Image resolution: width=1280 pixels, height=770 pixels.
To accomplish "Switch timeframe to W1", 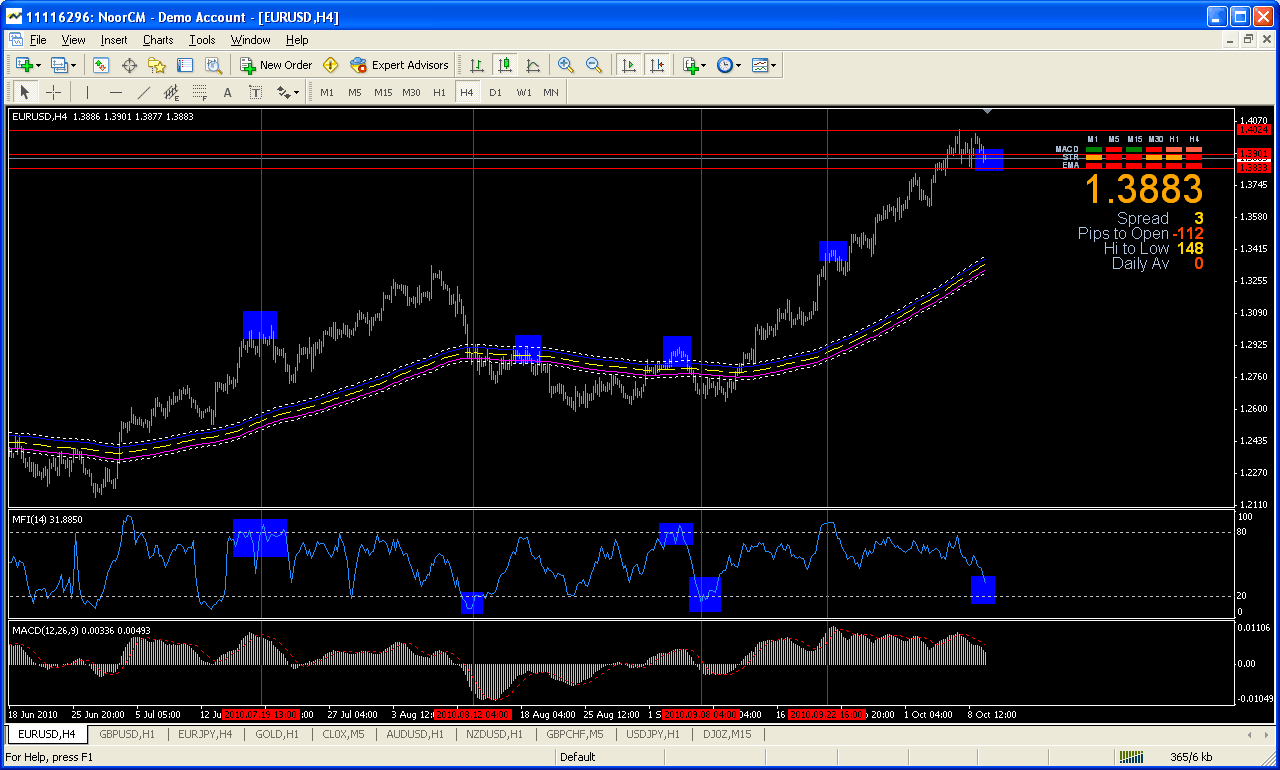I will (524, 92).
